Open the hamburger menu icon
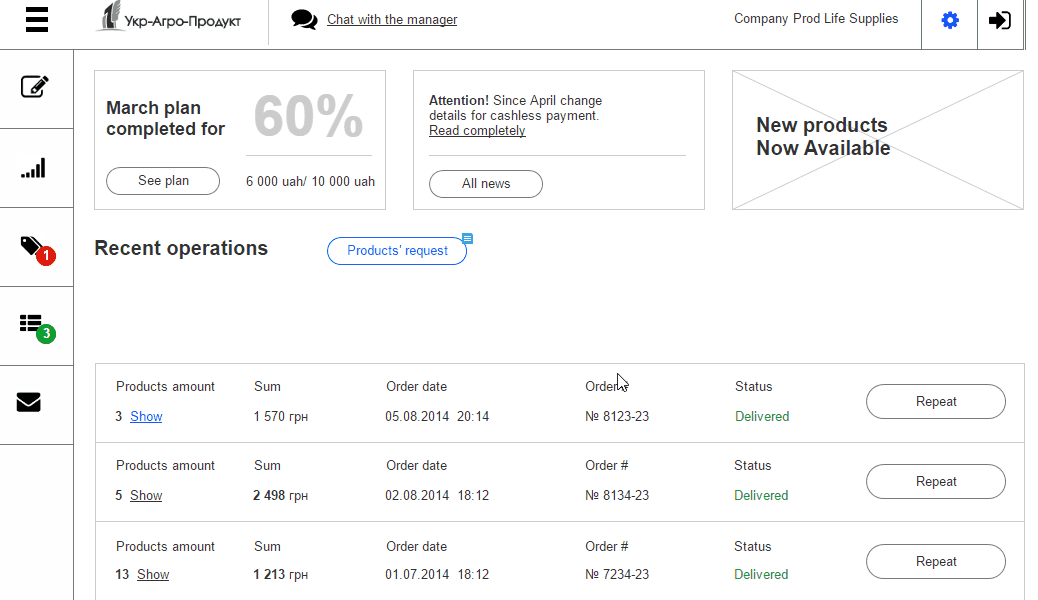 point(37,20)
